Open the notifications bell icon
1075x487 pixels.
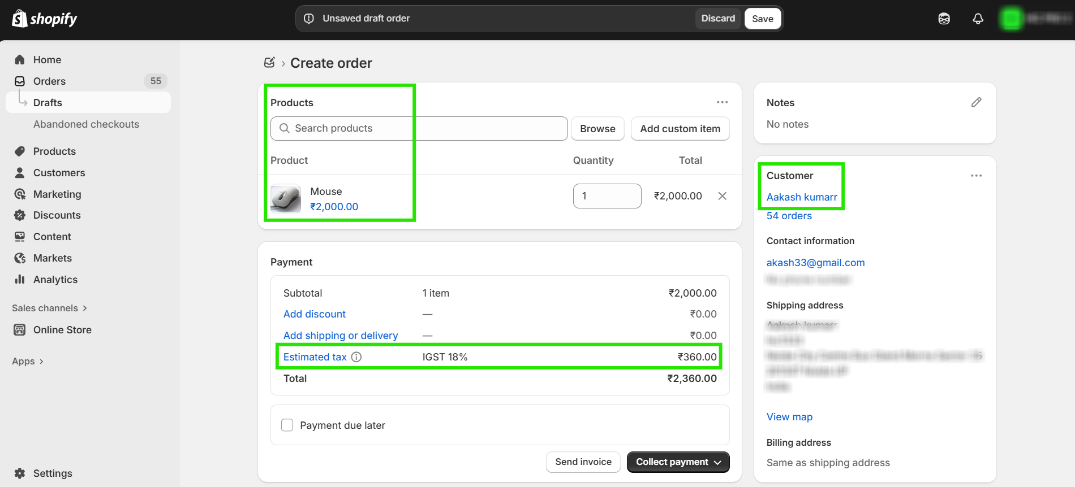point(978,19)
